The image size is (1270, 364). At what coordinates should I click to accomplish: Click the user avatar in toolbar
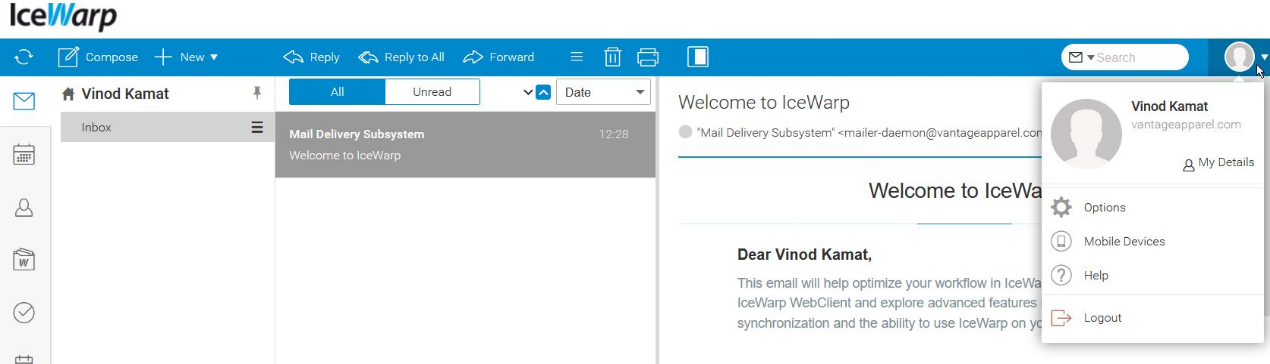pyautogui.click(x=1239, y=57)
